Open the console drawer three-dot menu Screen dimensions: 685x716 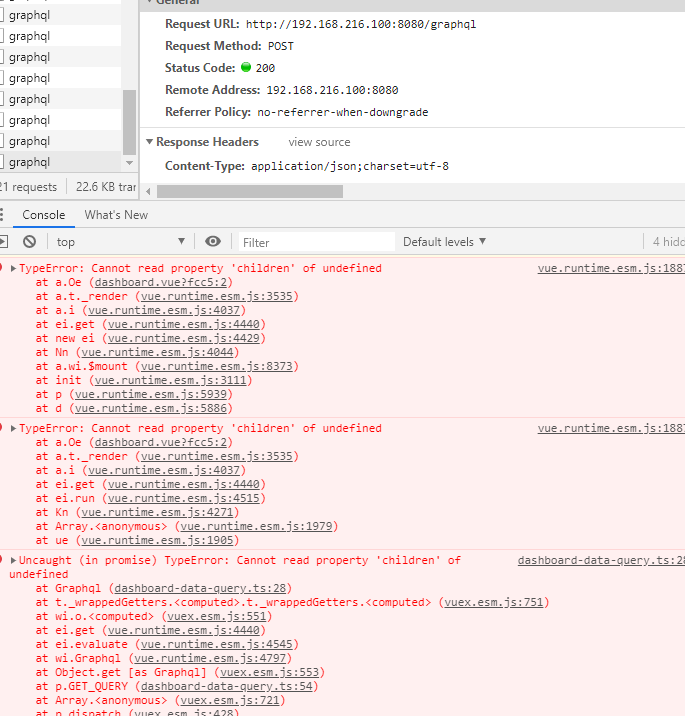(2, 215)
